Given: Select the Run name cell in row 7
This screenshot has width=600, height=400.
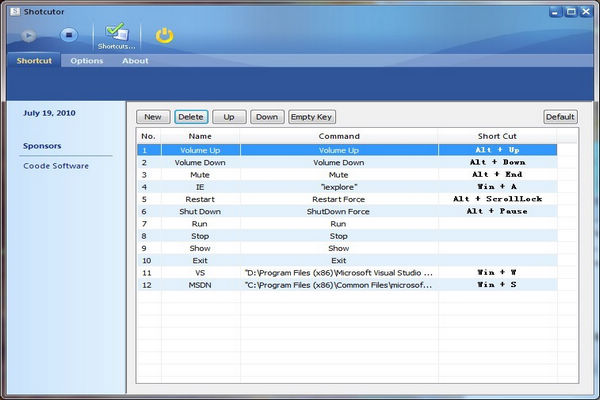Looking at the screenshot, I should point(200,224).
